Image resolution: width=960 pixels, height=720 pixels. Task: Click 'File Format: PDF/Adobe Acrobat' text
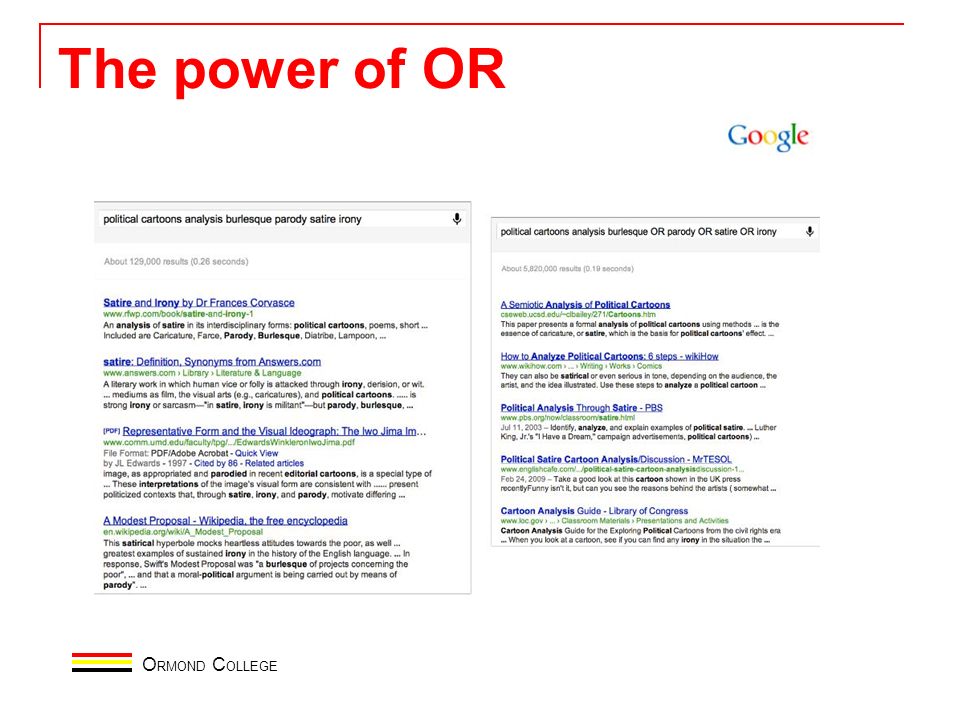point(165,453)
